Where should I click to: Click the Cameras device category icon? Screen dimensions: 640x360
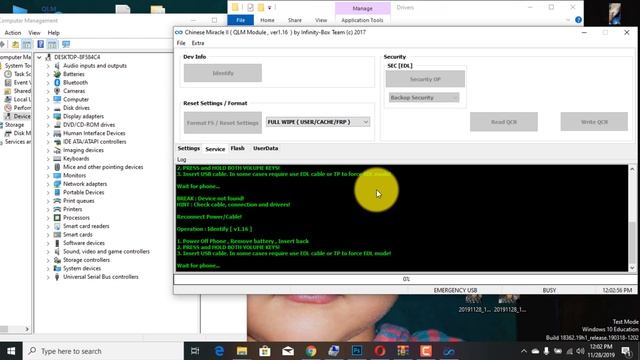point(57,91)
